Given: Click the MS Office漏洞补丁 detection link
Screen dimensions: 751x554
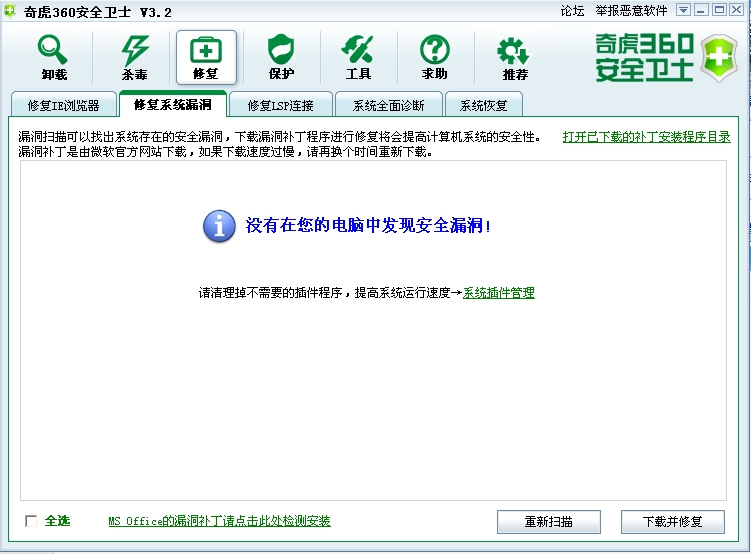Looking at the screenshot, I should [219, 521].
